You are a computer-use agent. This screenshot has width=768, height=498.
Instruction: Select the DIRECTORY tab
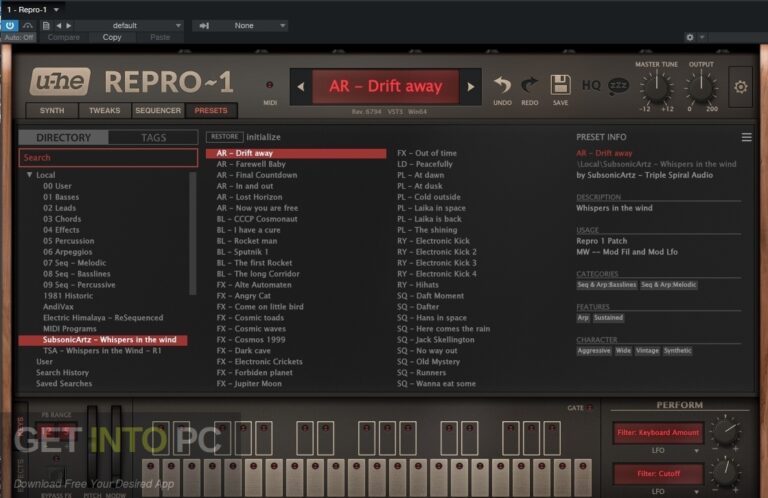pos(64,138)
